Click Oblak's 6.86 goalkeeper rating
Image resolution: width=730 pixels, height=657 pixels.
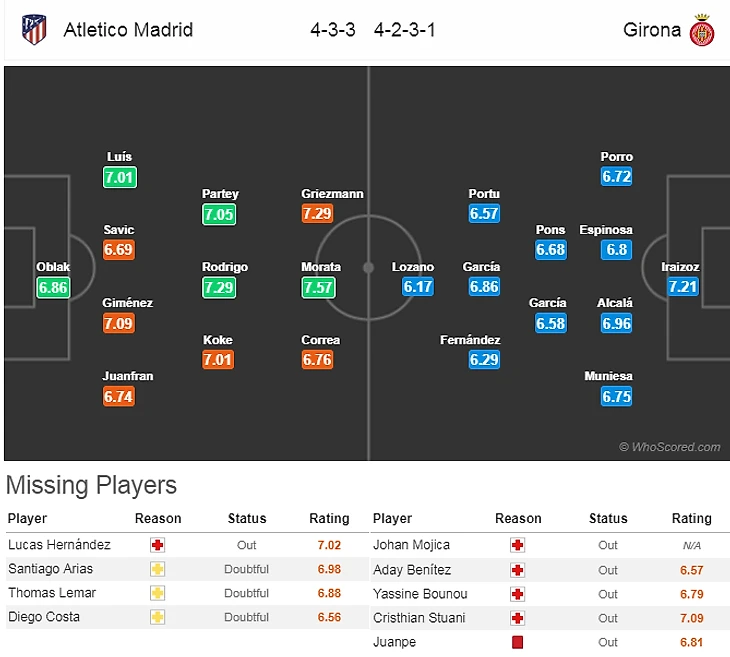click(53, 287)
